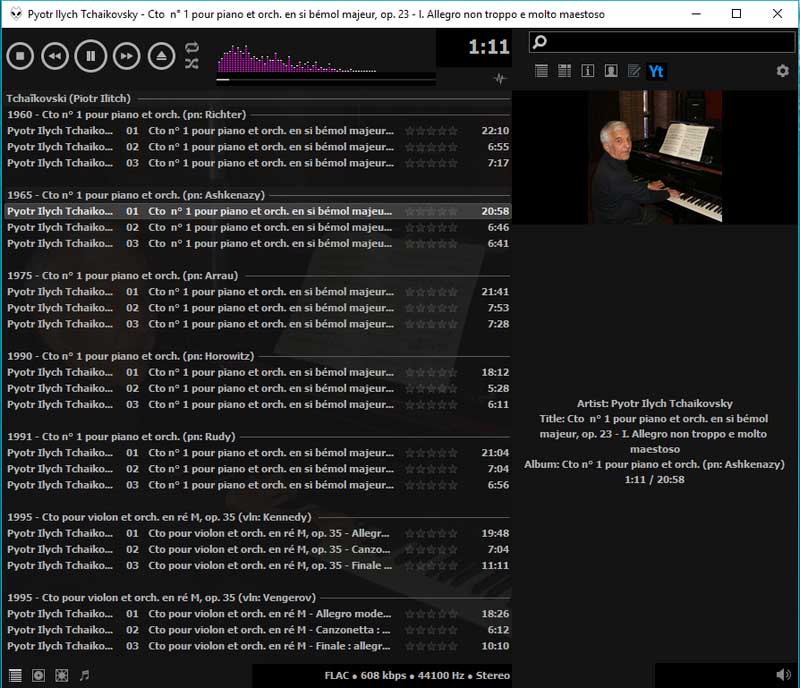Open the lyrics editor pencil icon
800x688 pixels.
(633, 71)
